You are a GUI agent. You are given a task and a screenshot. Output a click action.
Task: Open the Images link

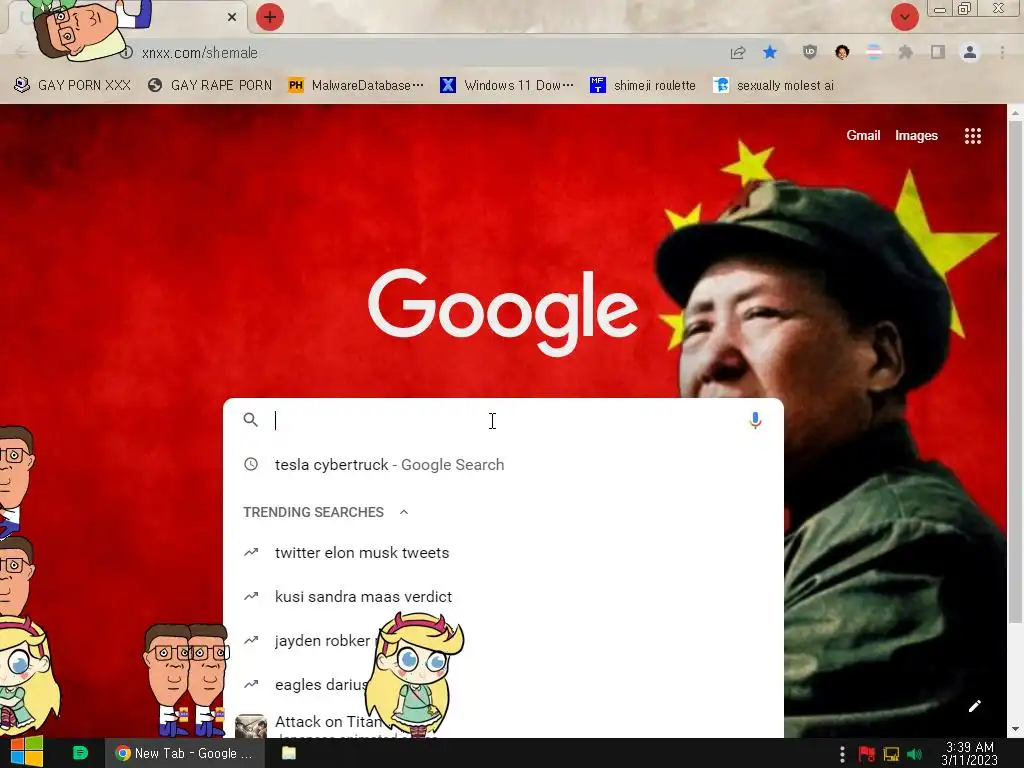pyautogui.click(x=916, y=135)
